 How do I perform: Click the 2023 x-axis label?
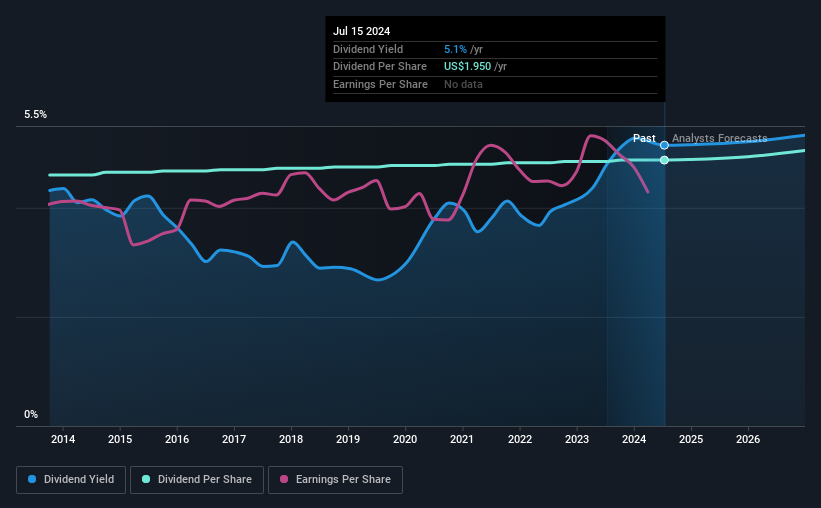point(577,439)
